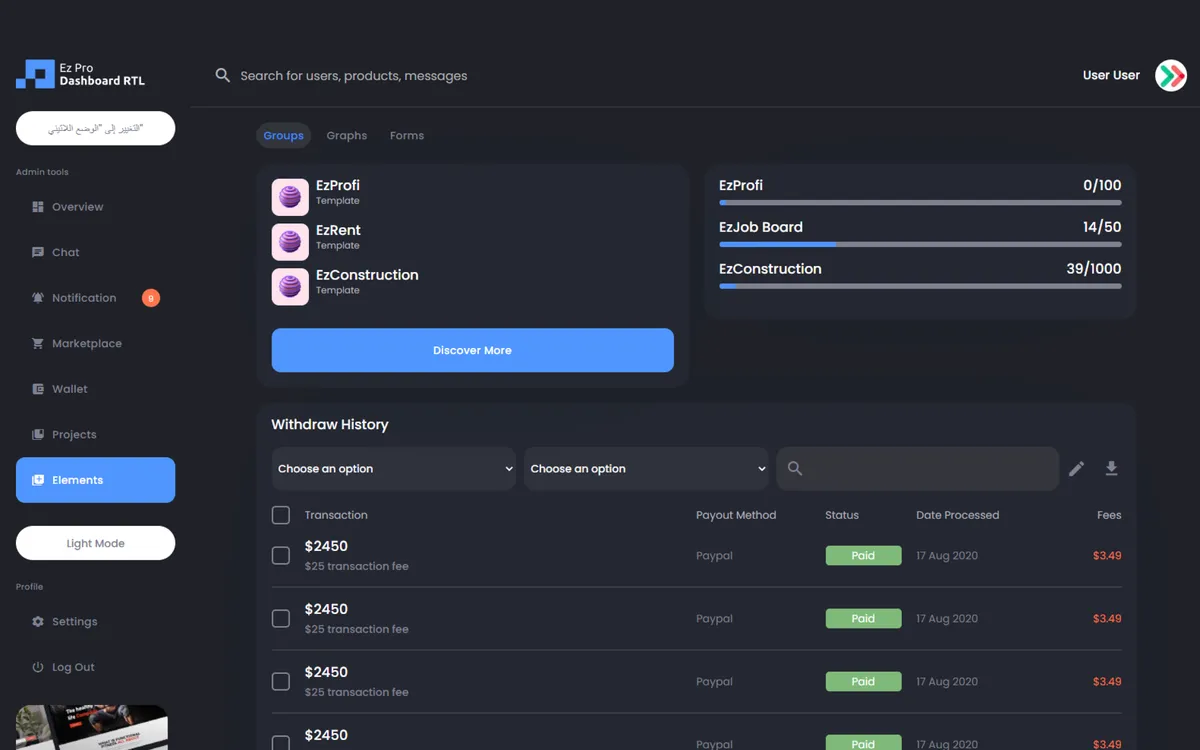The image size is (1200, 750).
Task: Click the Settings gear icon
Action: (x=38, y=621)
